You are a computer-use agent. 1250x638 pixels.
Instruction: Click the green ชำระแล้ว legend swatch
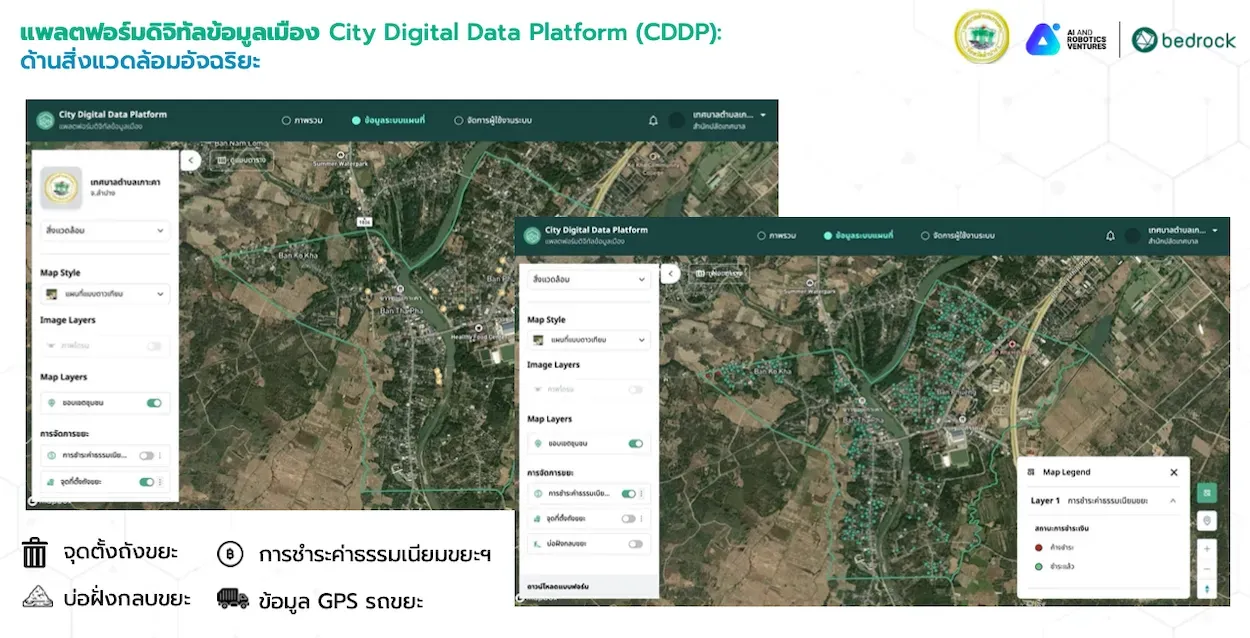pos(1039,566)
